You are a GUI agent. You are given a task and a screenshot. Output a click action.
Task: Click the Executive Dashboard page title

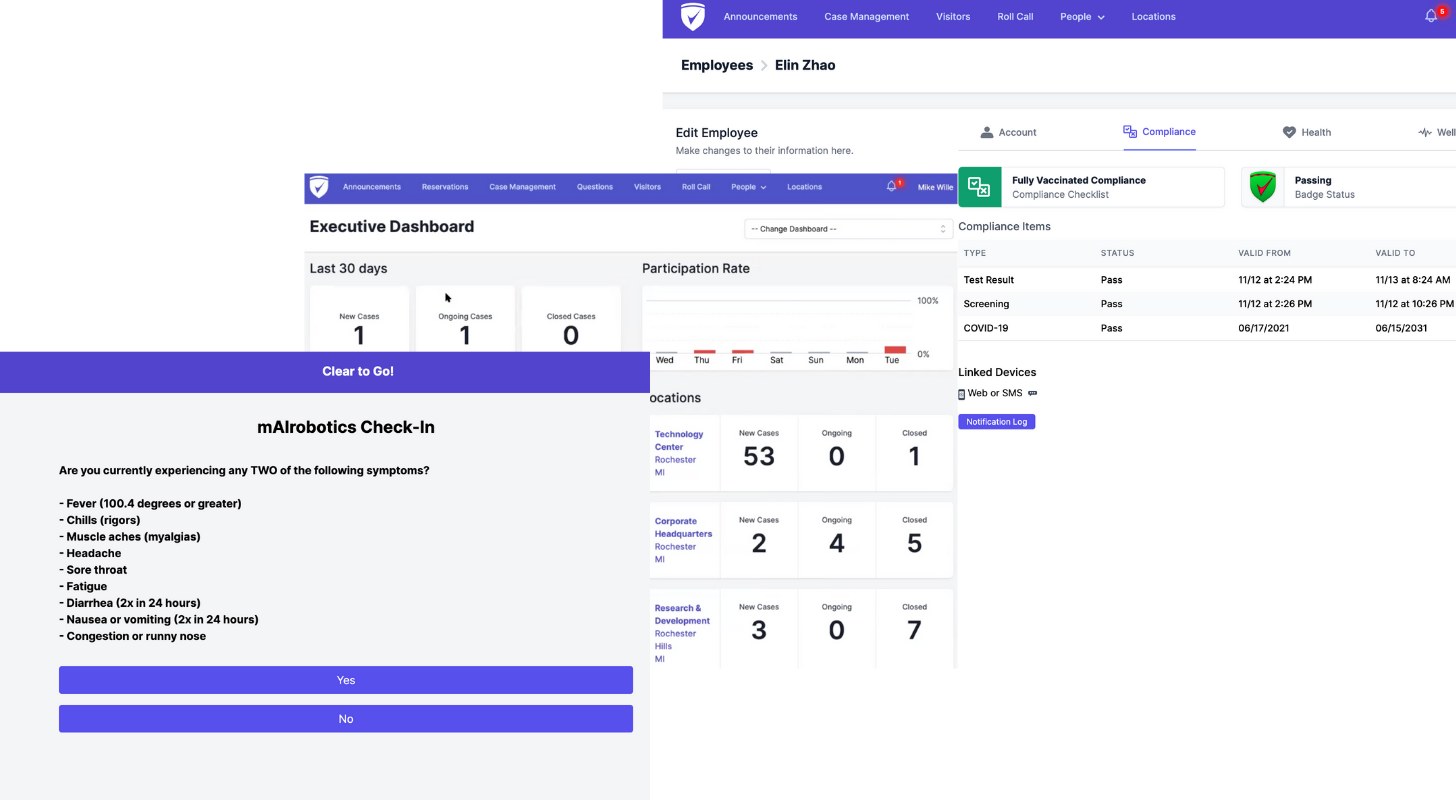pyautogui.click(x=392, y=227)
